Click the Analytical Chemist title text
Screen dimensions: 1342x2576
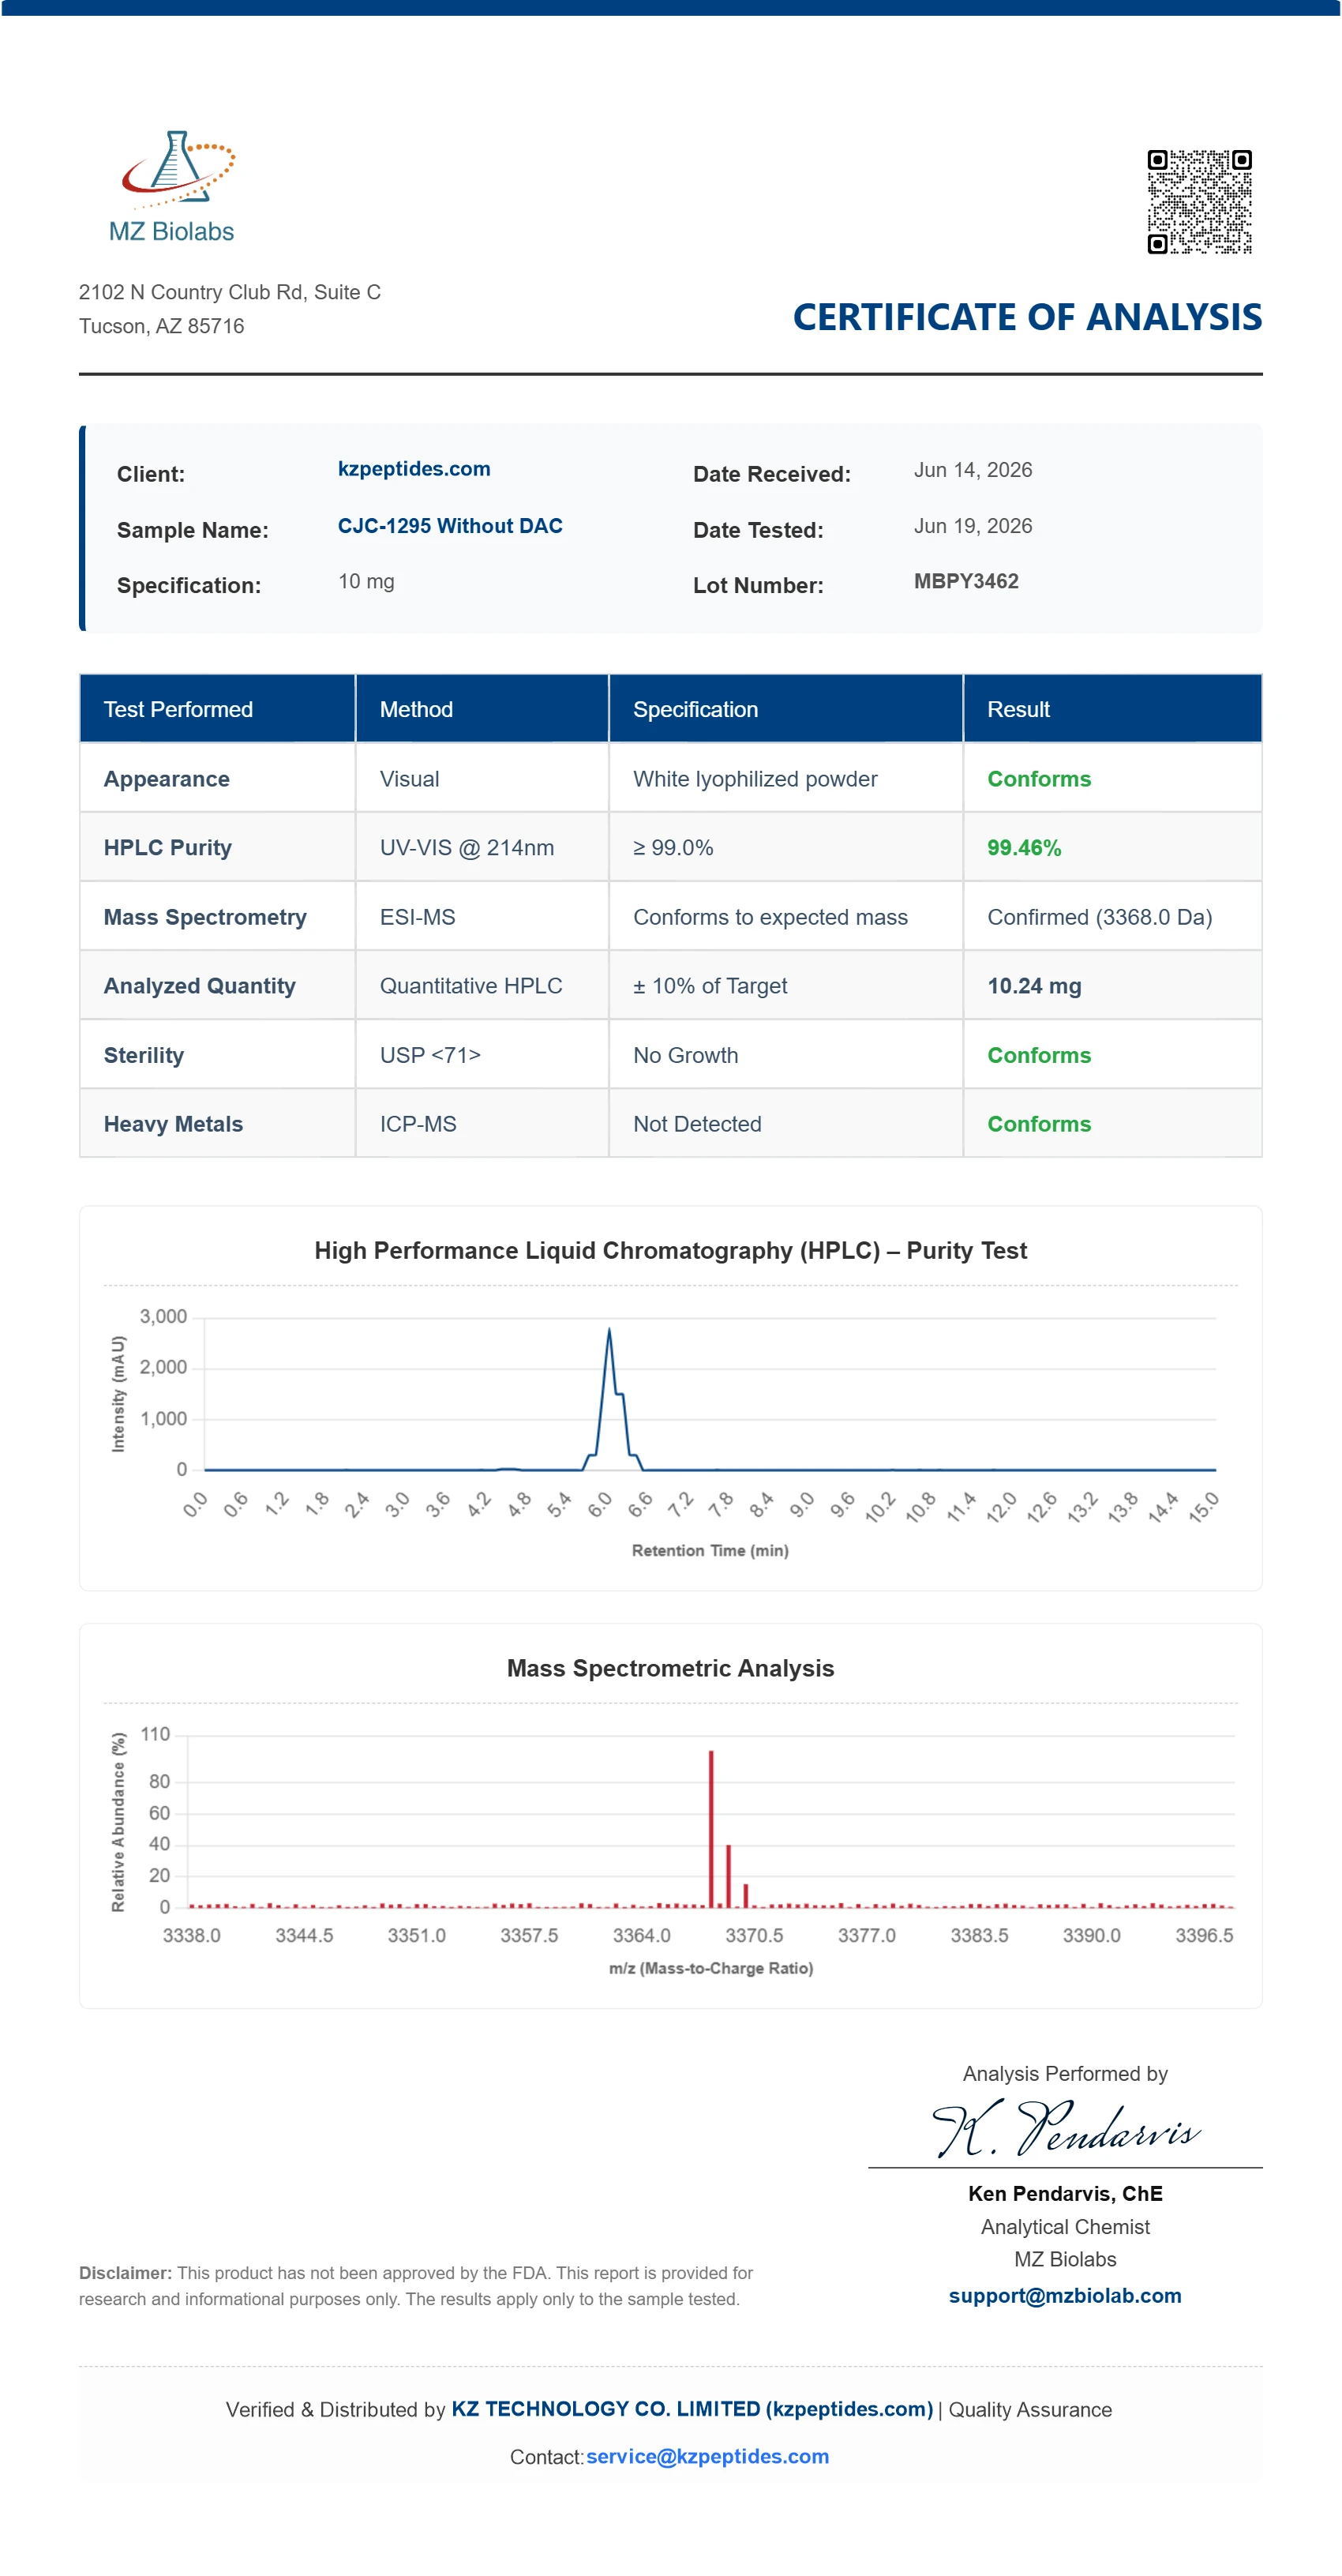[x=1065, y=2226]
